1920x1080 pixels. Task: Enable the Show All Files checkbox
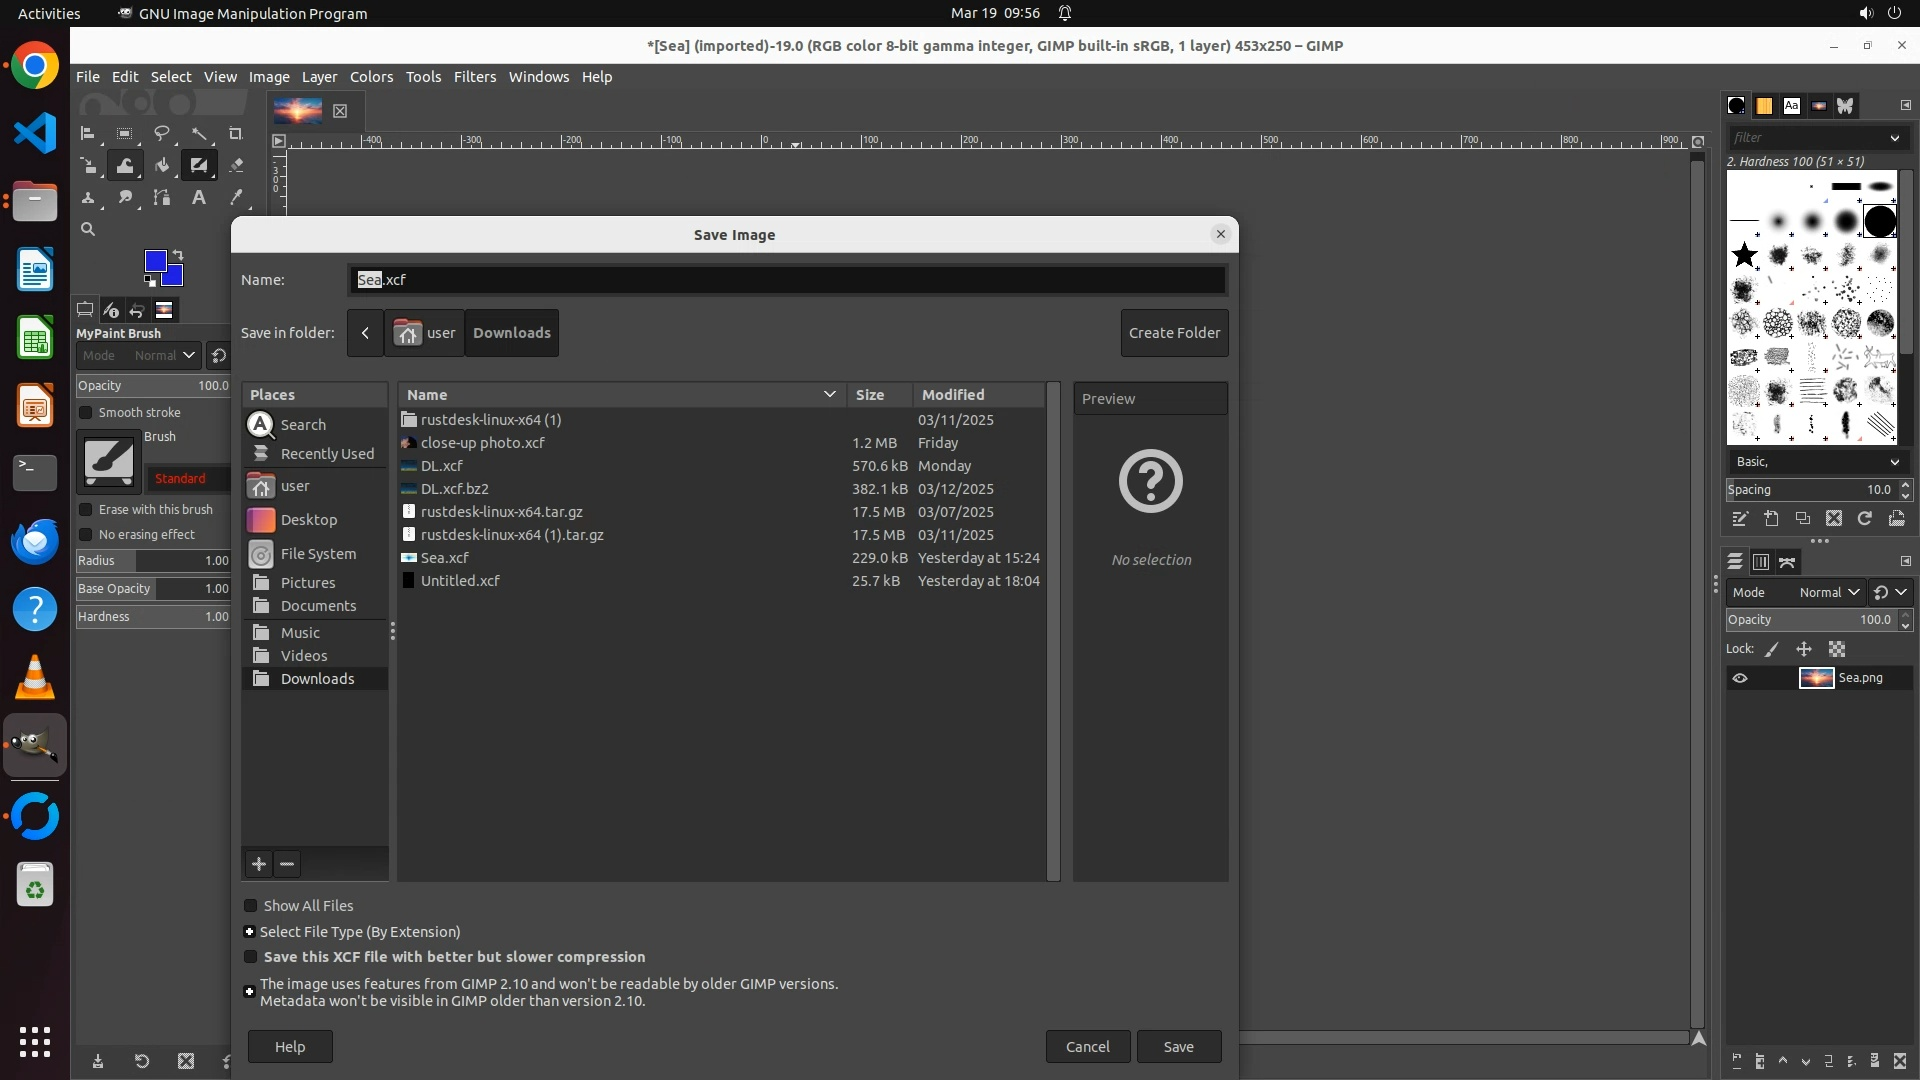[x=251, y=906]
